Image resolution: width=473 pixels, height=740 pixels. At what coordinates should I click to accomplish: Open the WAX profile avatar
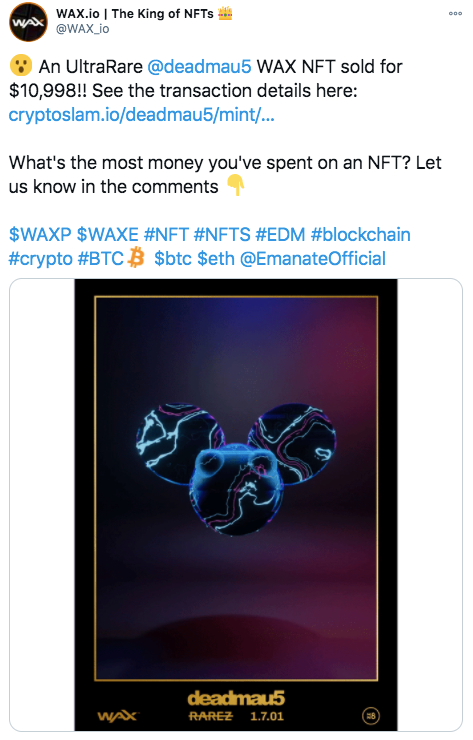tap(28, 22)
